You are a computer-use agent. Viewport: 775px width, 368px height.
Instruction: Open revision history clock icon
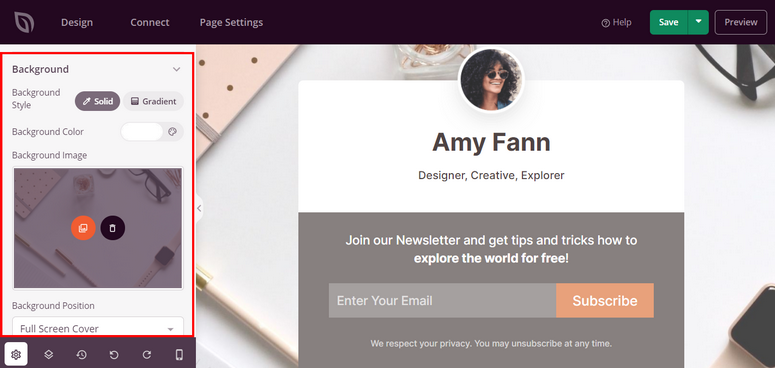81,354
